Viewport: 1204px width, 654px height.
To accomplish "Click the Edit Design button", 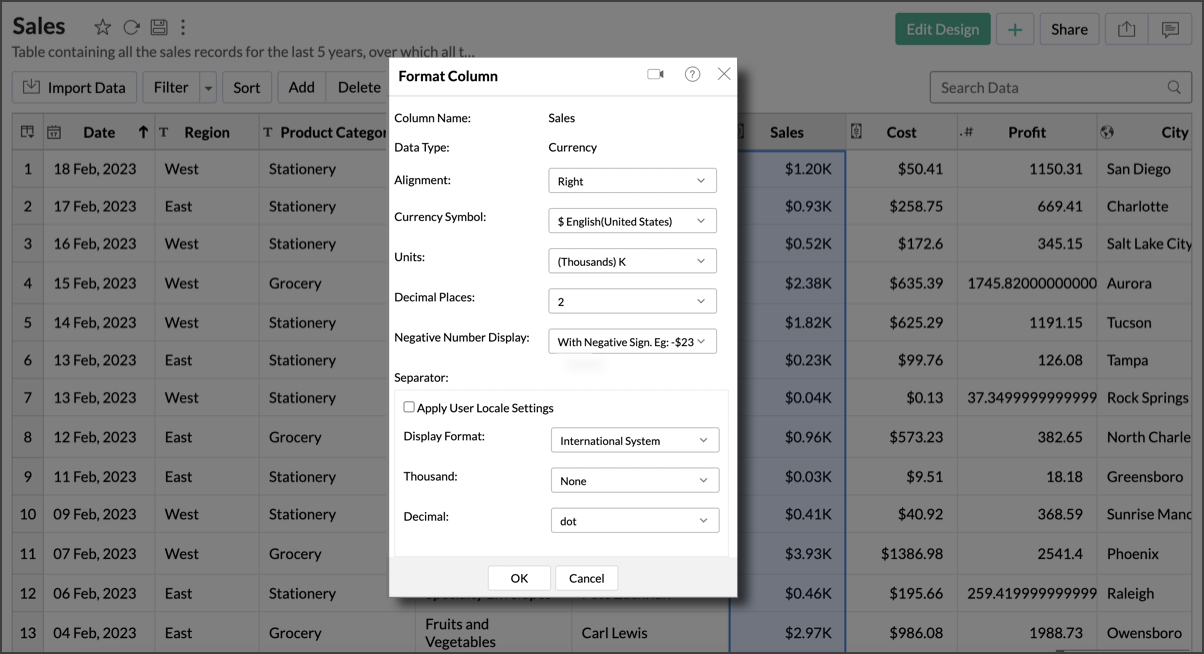I will [x=942, y=29].
